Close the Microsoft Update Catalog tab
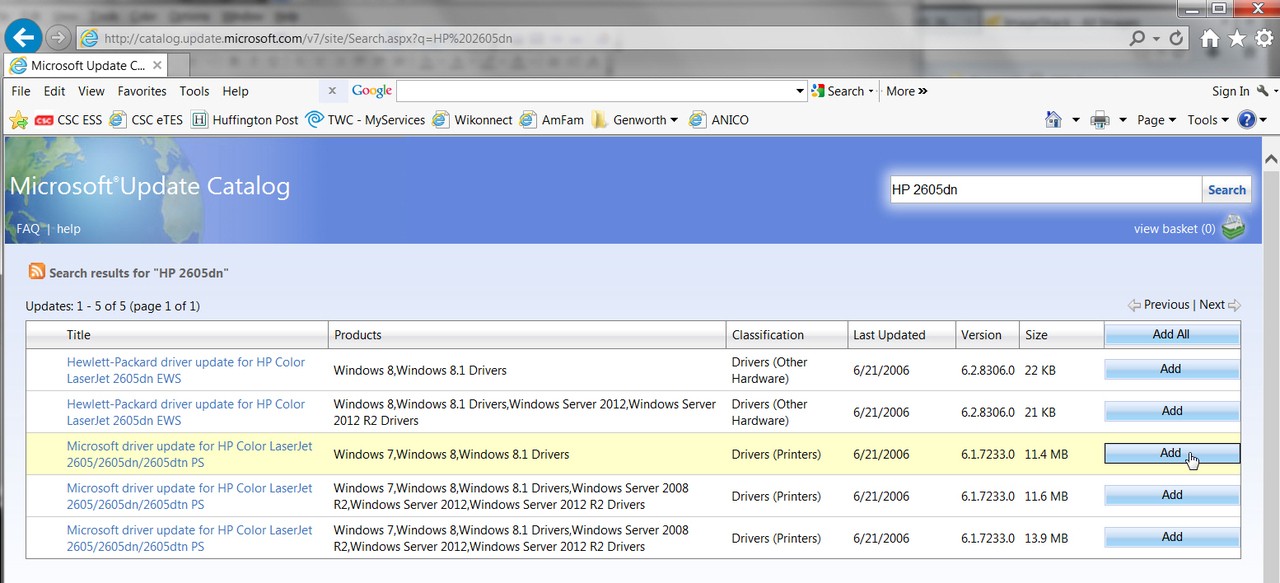Viewport: 1280px width, 583px height. 155,65
